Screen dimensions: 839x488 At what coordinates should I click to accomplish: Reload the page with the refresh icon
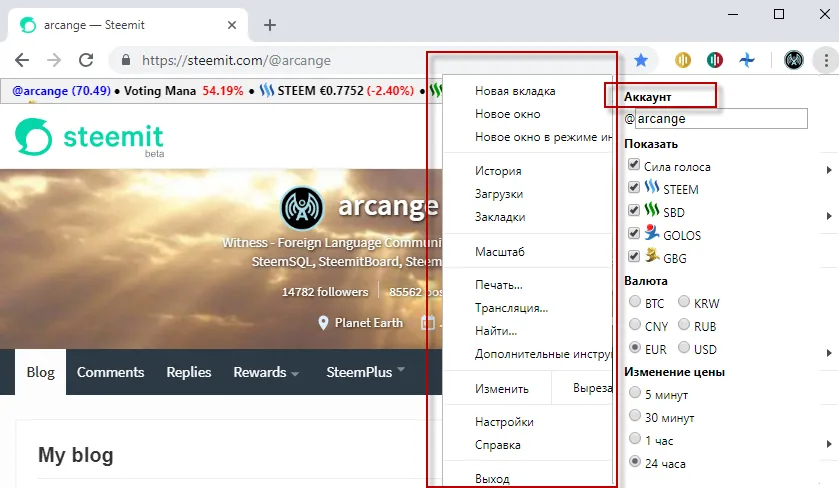(x=86, y=60)
